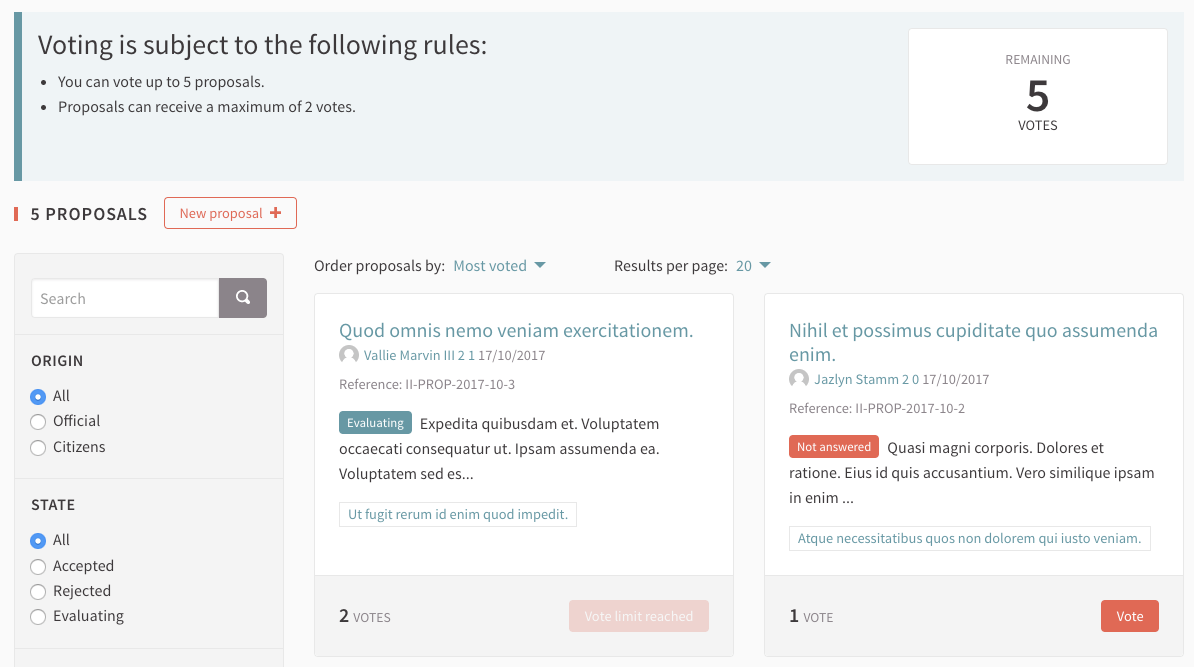The height and width of the screenshot is (667, 1194).
Task: Open the Quod omnis nemo veniam proposal
Action: [x=516, y=331]
